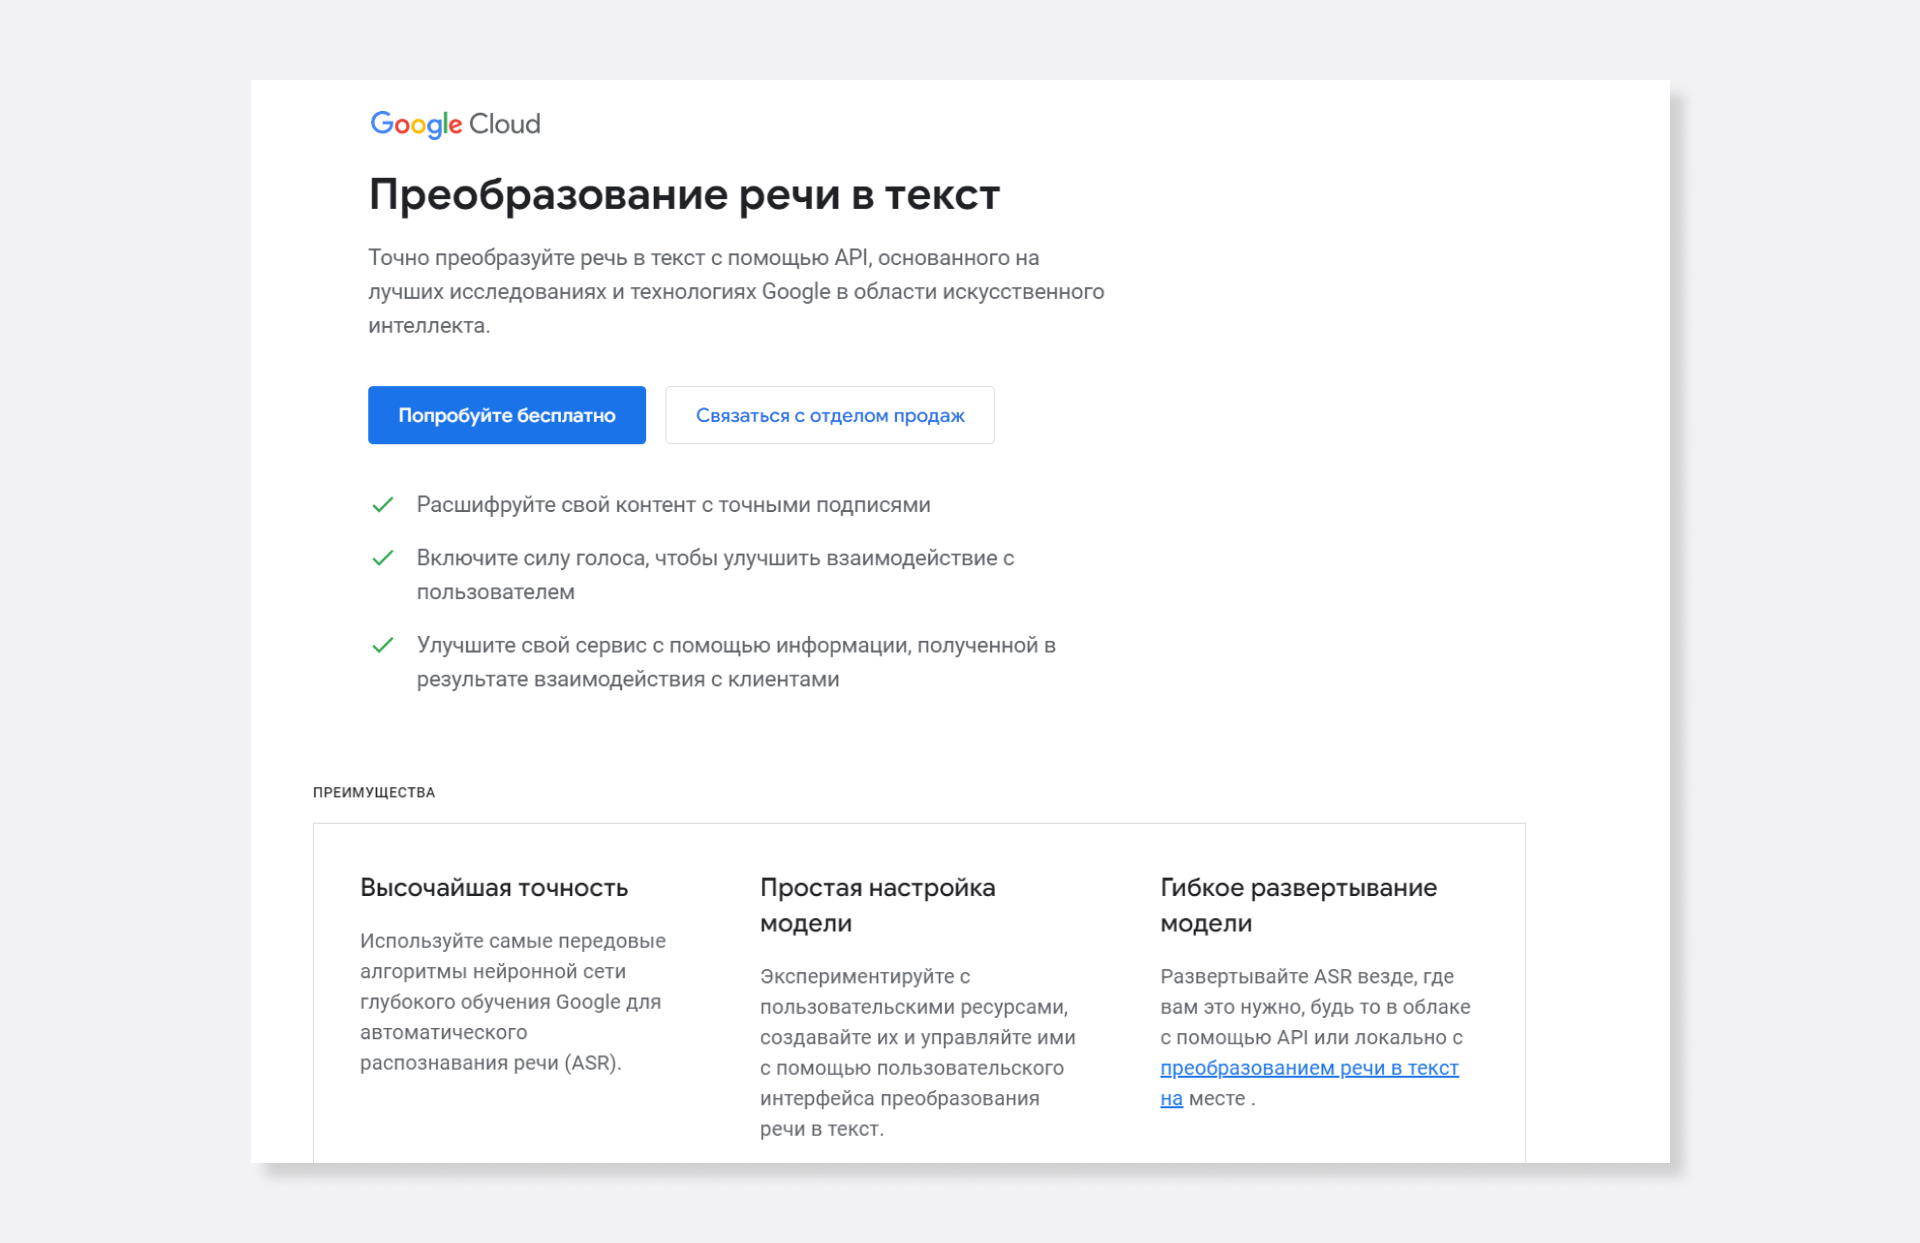Open the 'преобразованием речи в текст' link
Image resolution: width=1920 pixels, height=1243 pixels.
pos(1308,1068)
